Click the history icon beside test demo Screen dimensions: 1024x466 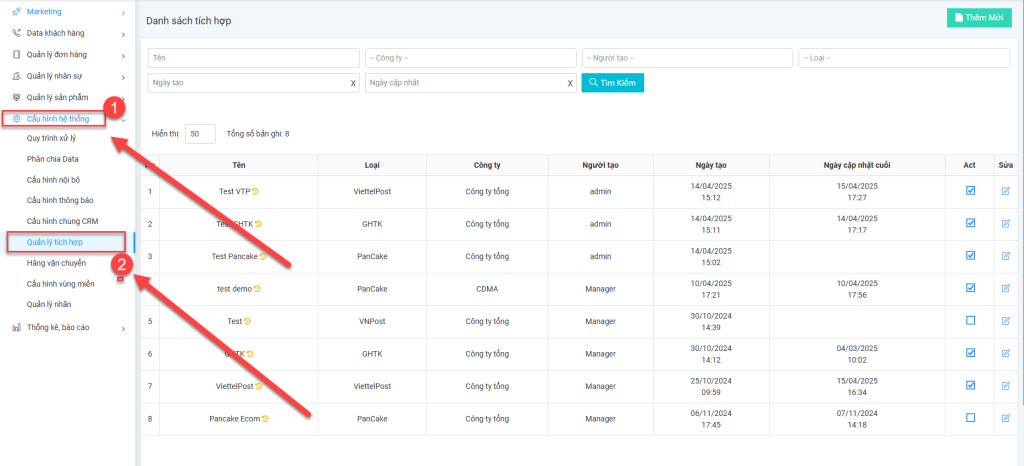tap(256, 289)
